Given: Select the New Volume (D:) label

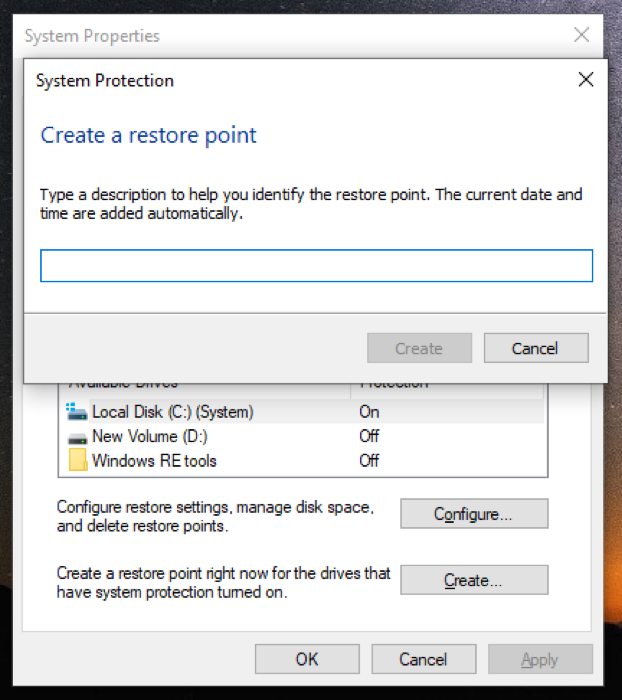Looking at the screenshot, I should pos(149,436).
